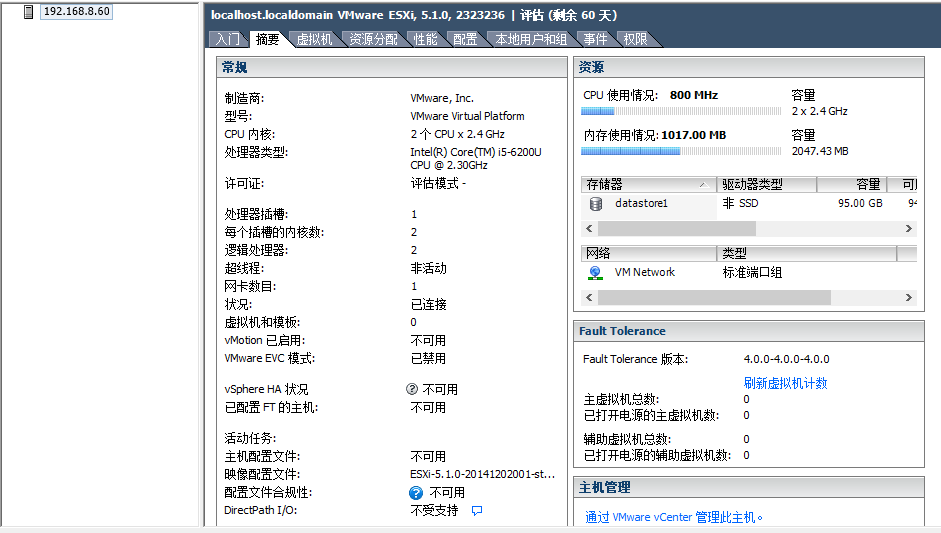This screenshot has width=941, height=533.
Task: Click the blue help icon for 配置文件合规性
Action: [x=416, y=493]
